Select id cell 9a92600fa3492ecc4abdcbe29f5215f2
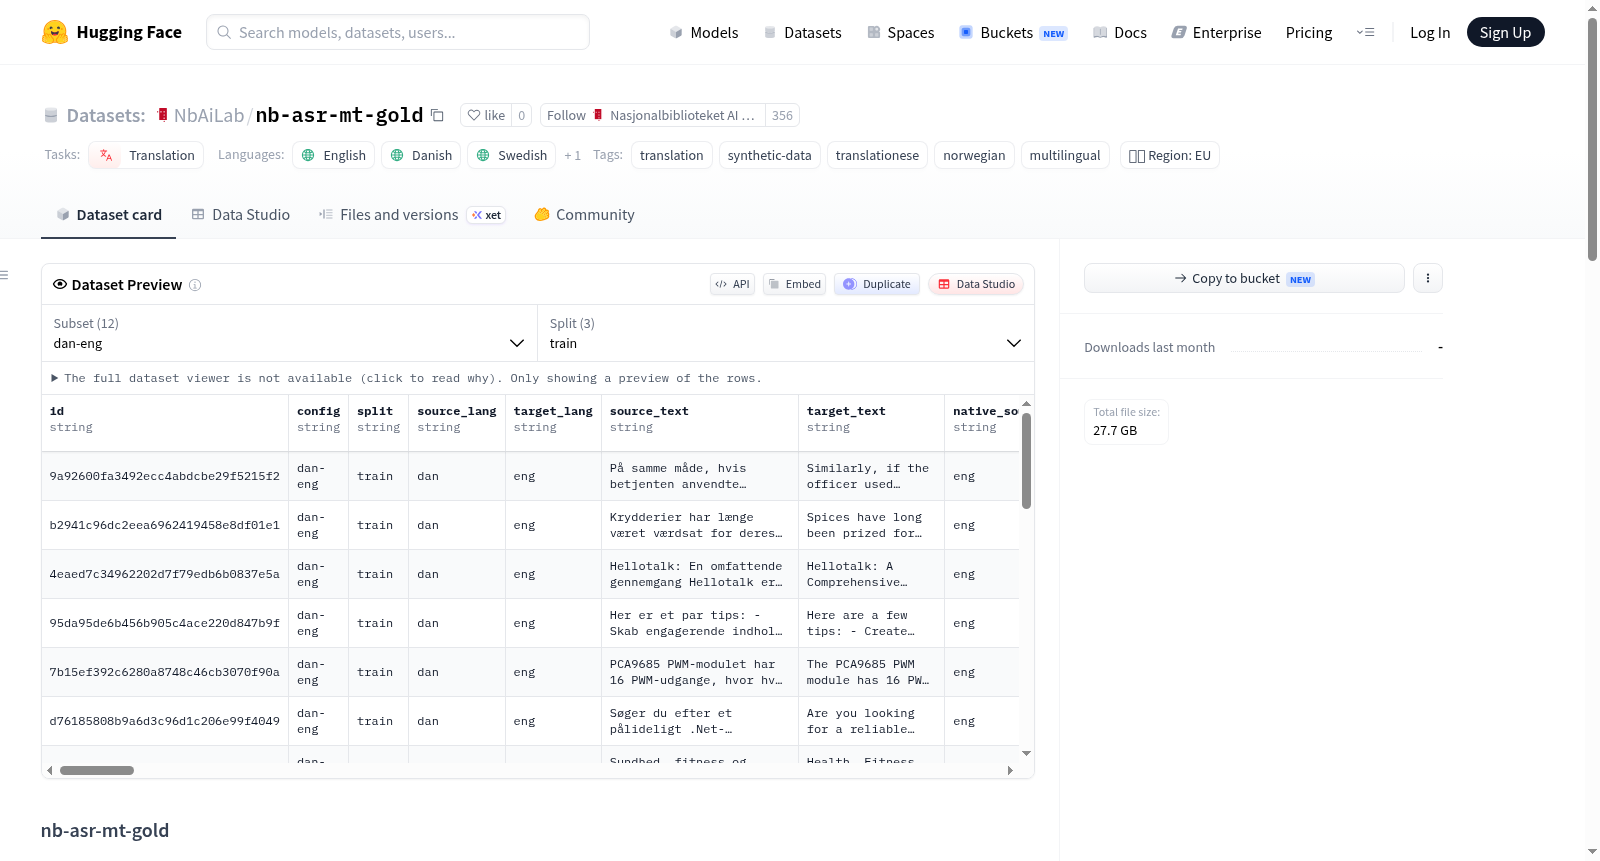1600x861 pixels. [x=165, y=476]
